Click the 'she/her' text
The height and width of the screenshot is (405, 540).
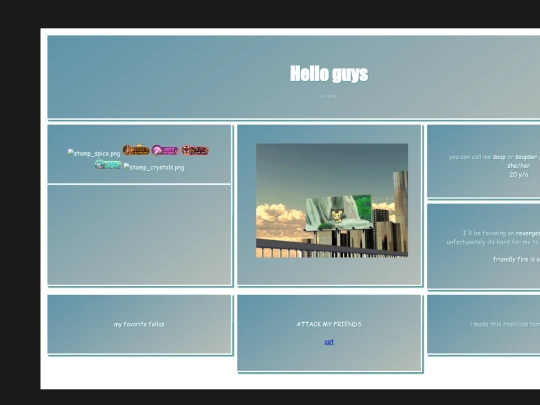pos(518,166)
